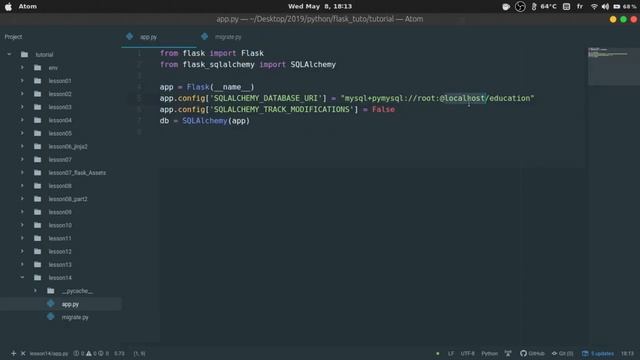Image resolution: width=640 pixels, height=360 pixels.
Task: Click the lesson14/app.py status bar path
Action: click(49, 353)
